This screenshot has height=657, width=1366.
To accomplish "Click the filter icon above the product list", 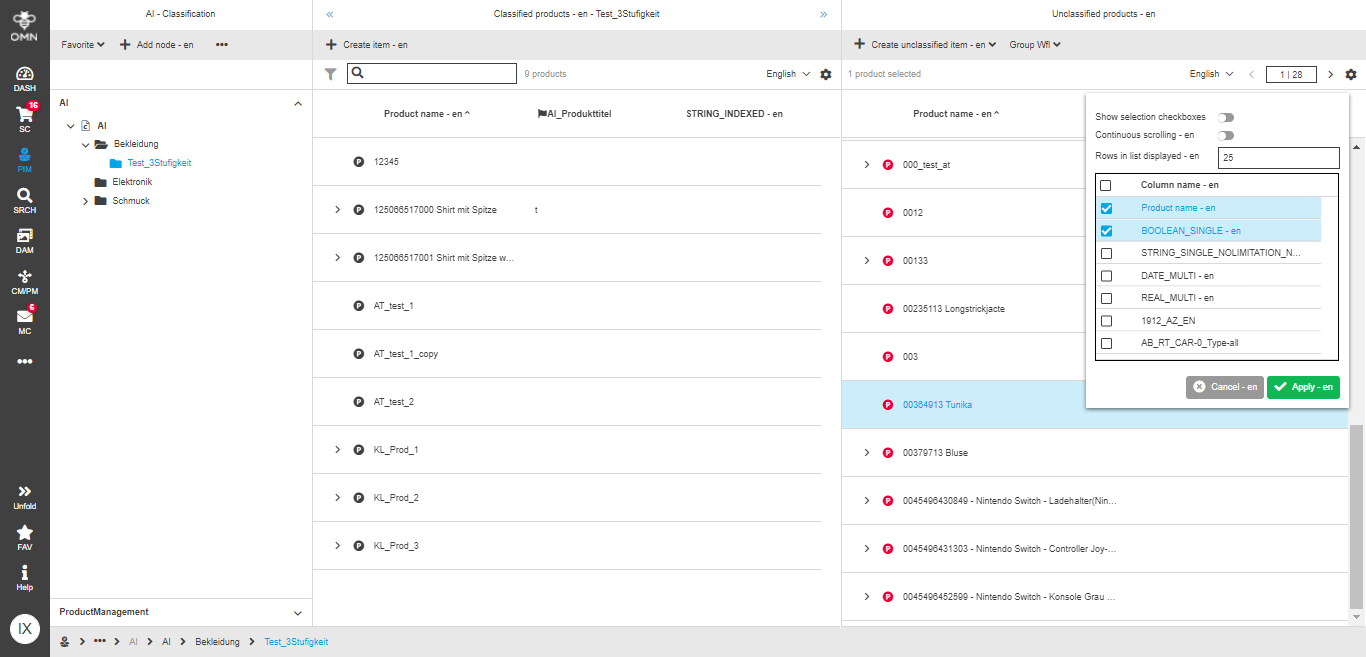I will [330, 73].
